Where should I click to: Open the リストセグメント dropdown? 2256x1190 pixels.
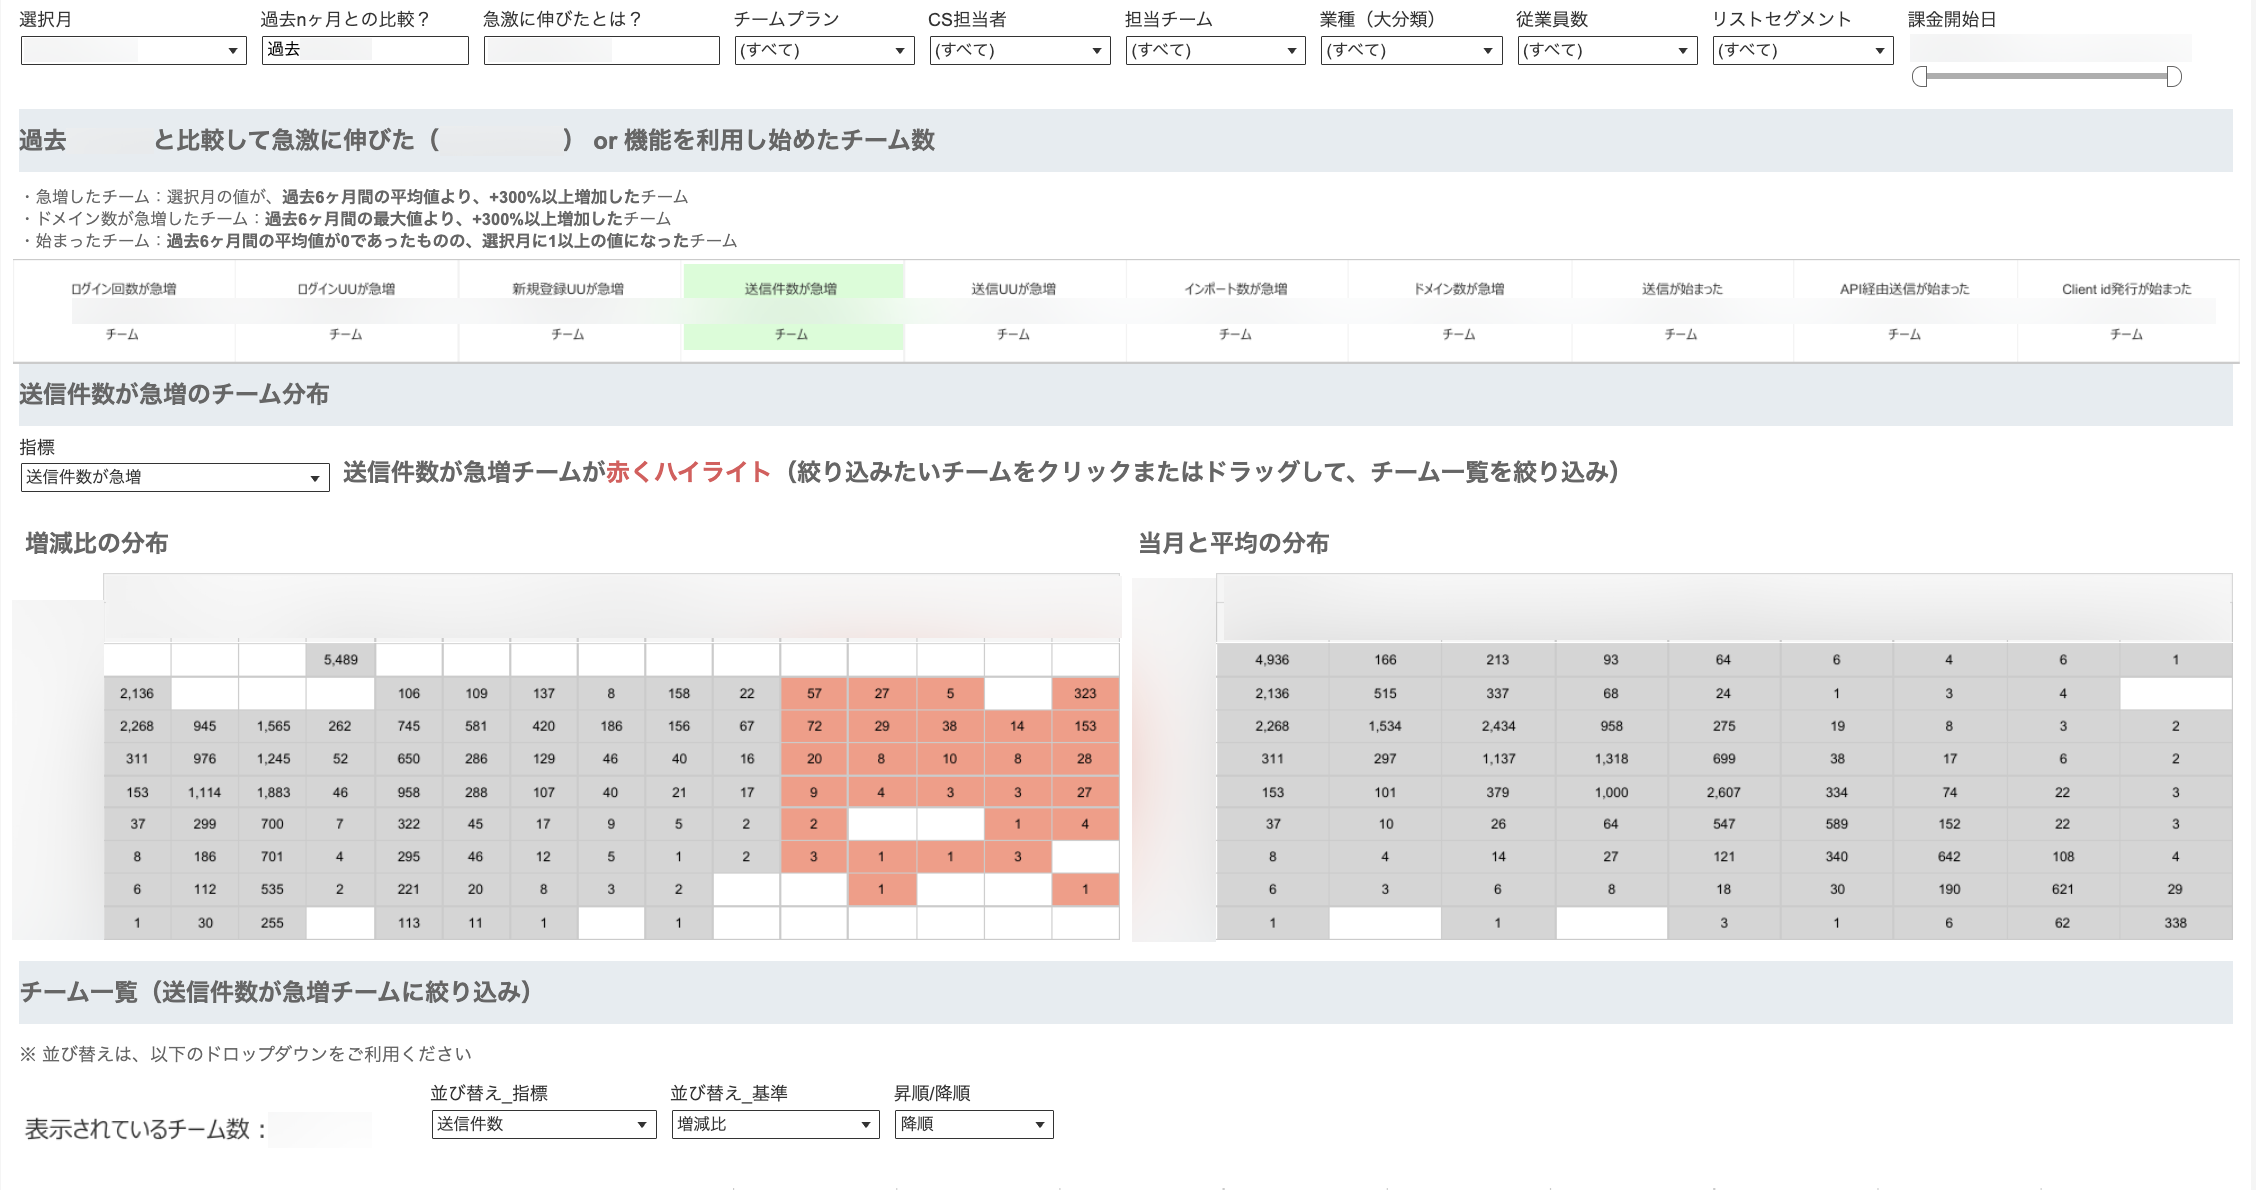(x=1801, y=50)
